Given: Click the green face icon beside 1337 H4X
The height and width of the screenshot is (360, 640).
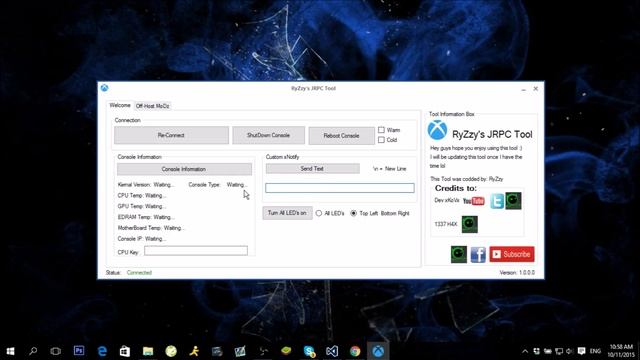Looking at the screenshot, I should (x=469, y=224).
